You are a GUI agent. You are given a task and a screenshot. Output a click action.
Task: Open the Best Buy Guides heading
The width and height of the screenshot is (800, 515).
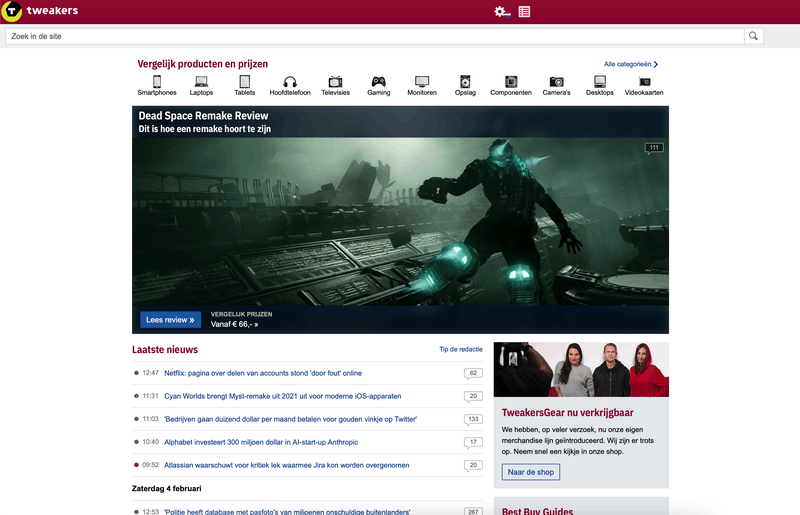point(537,510)
